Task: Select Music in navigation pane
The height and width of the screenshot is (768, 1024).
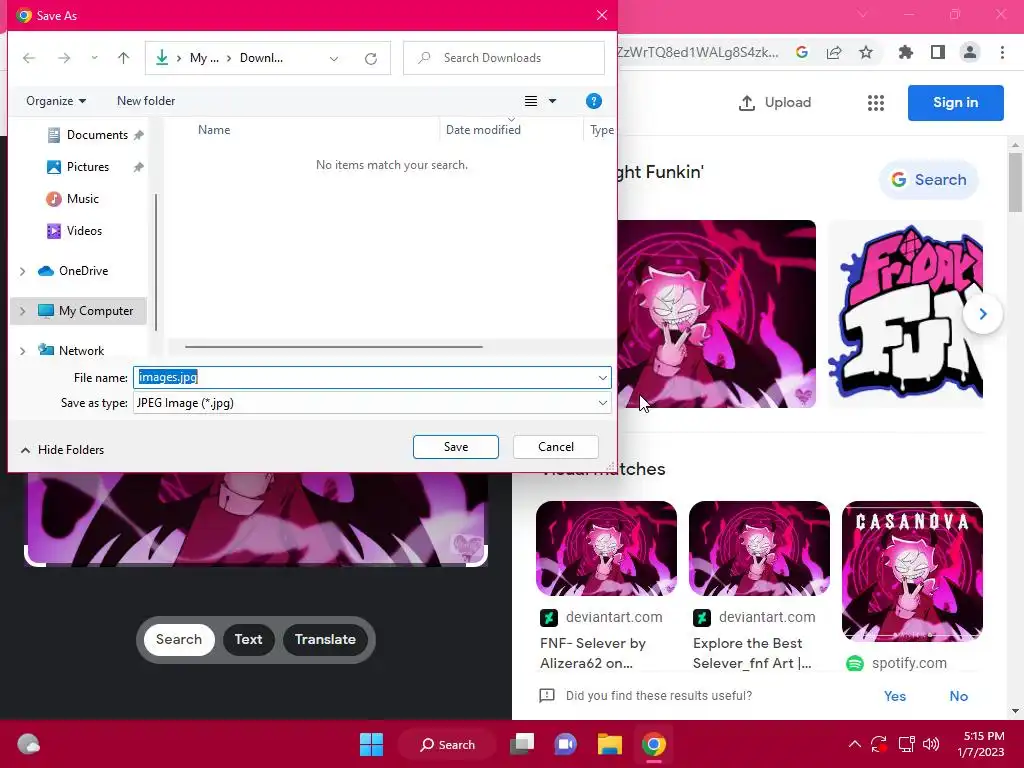Action: pyautogui.click(x=82, y=199)
